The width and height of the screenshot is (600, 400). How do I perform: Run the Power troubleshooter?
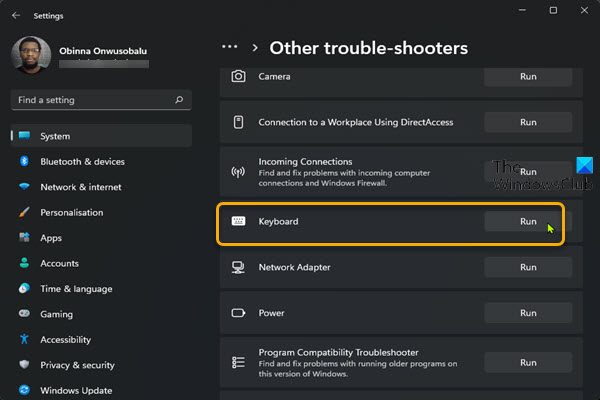pyautogui.click(x=528, y=313)
